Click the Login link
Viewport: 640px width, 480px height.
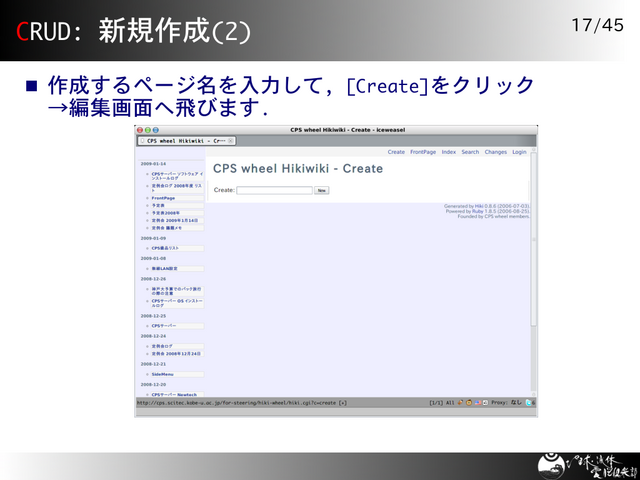click(x=519, y=152)
